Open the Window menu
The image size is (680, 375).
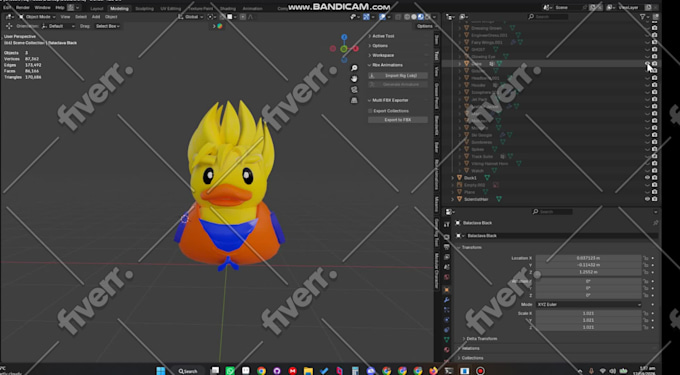[42, 7]
